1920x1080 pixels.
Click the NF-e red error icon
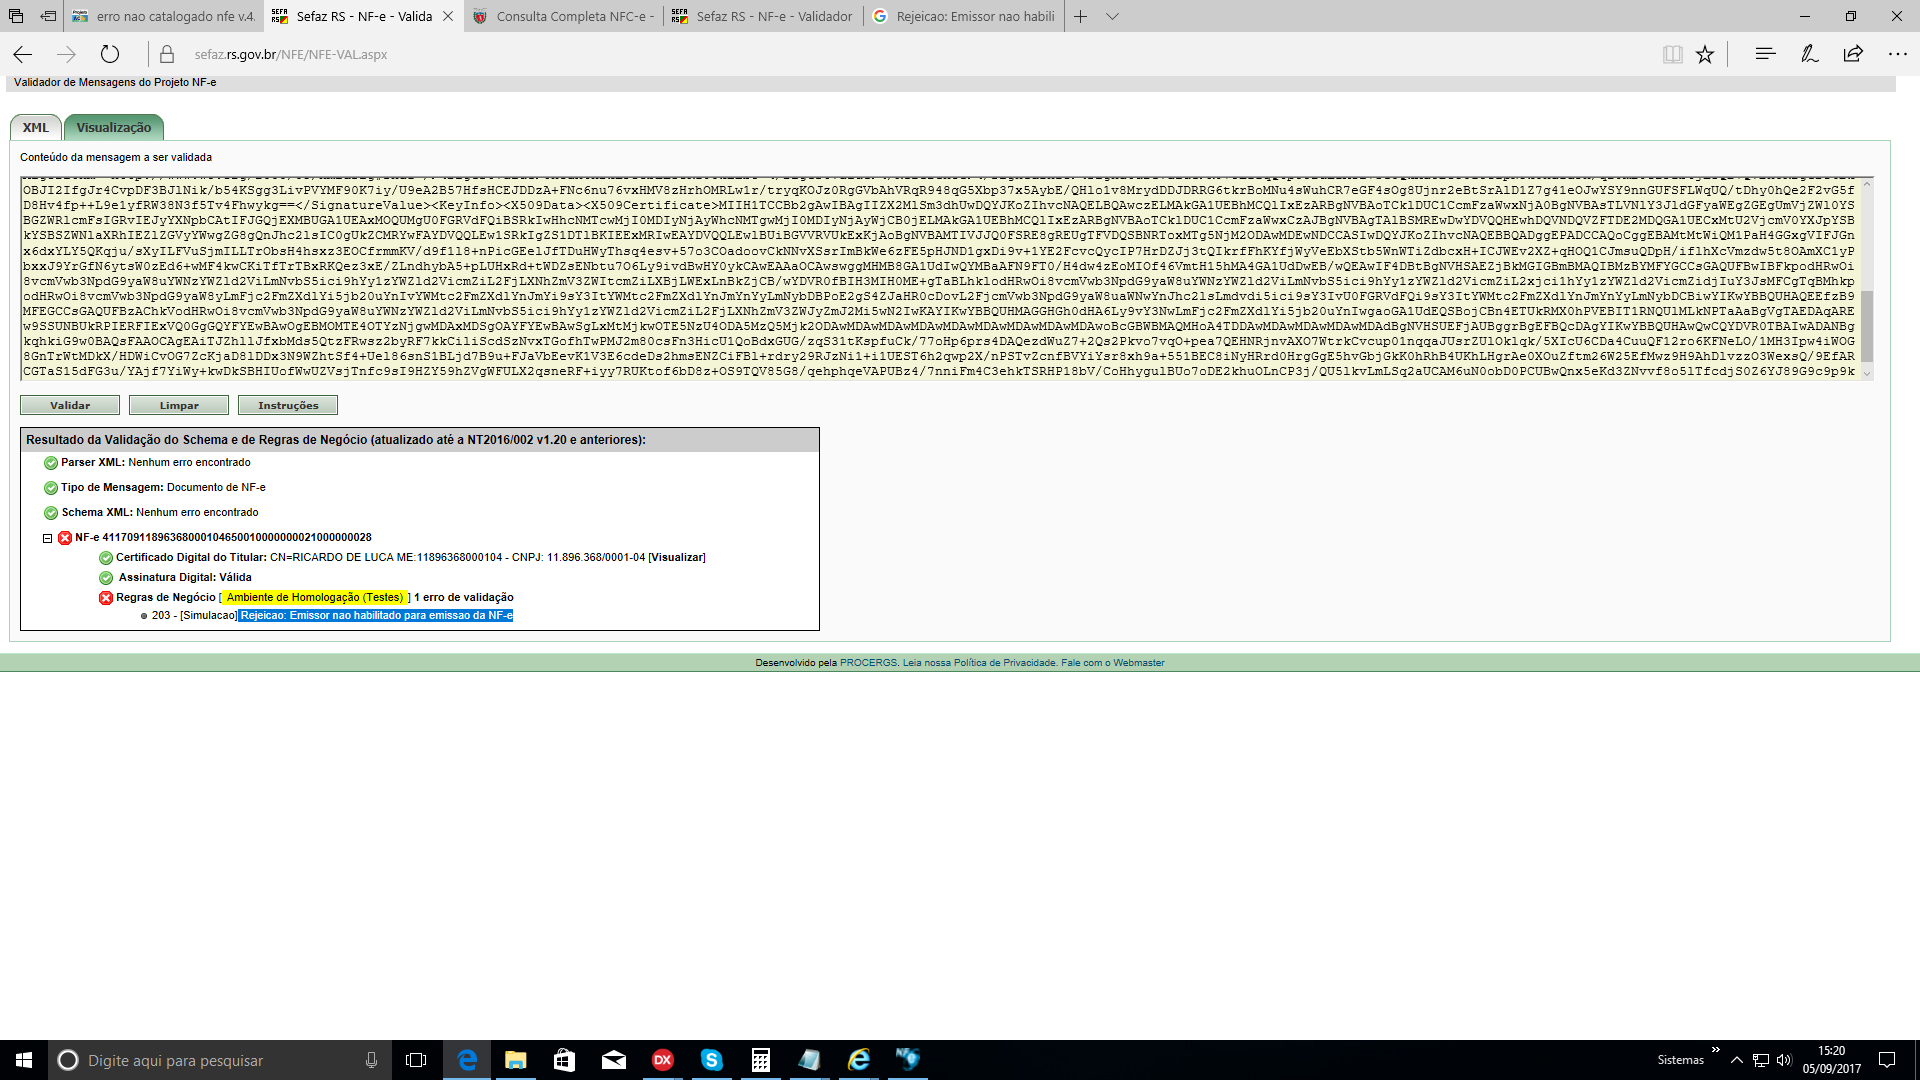tap(65, 538)
